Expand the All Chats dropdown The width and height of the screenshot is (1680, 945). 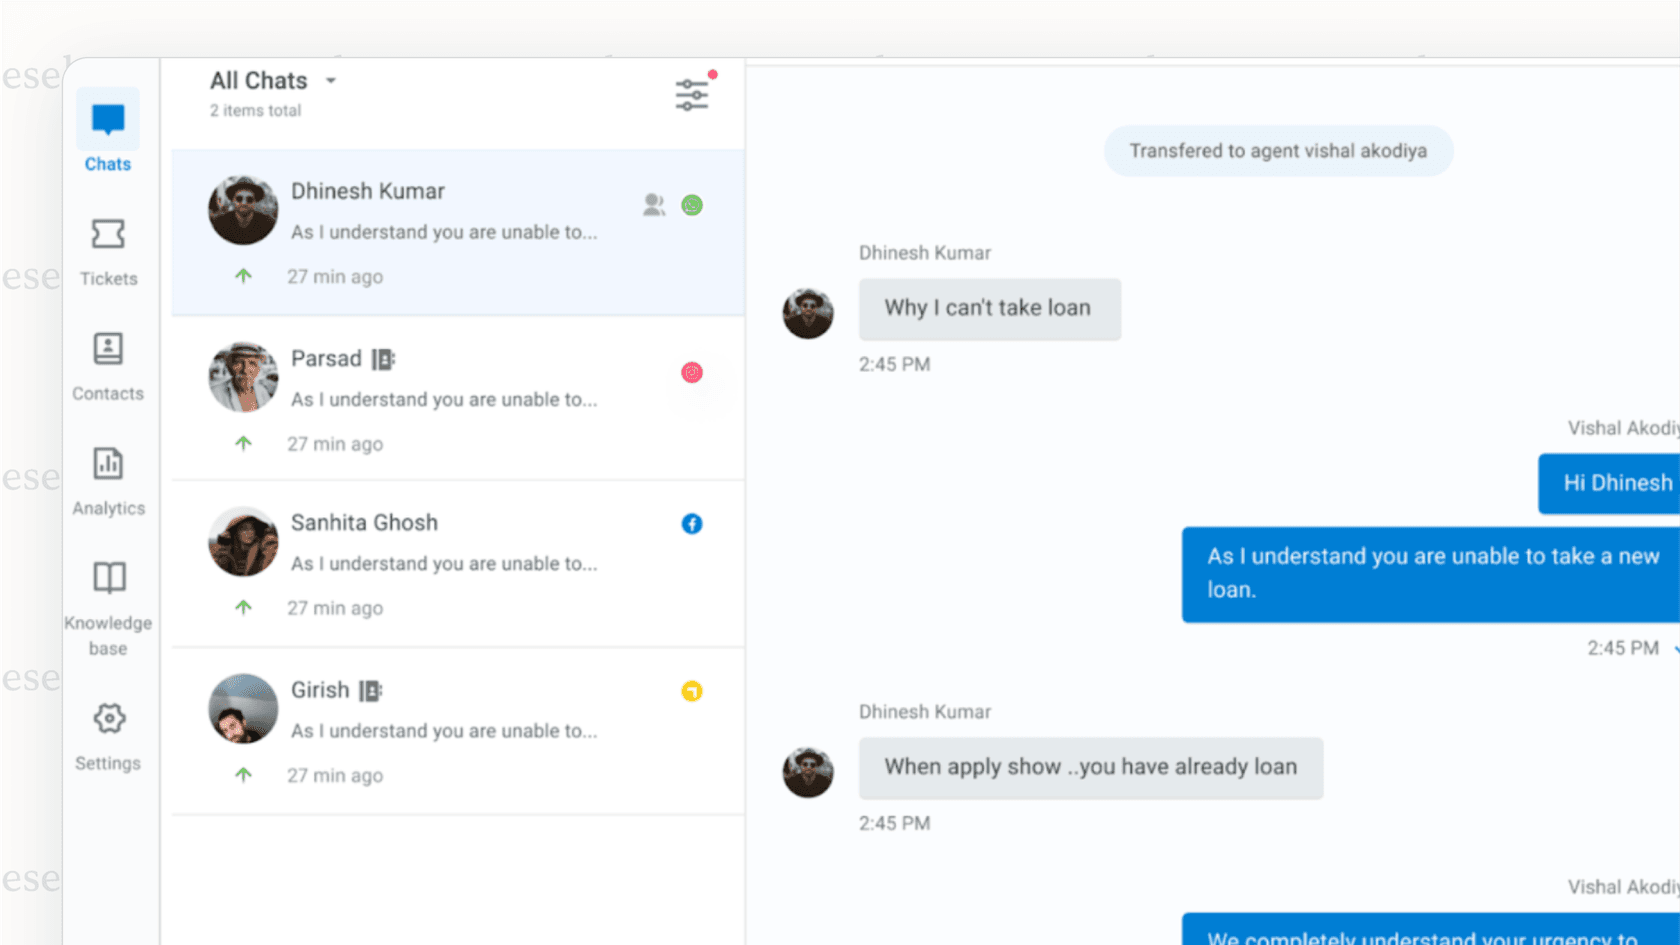tap(273, 80)
